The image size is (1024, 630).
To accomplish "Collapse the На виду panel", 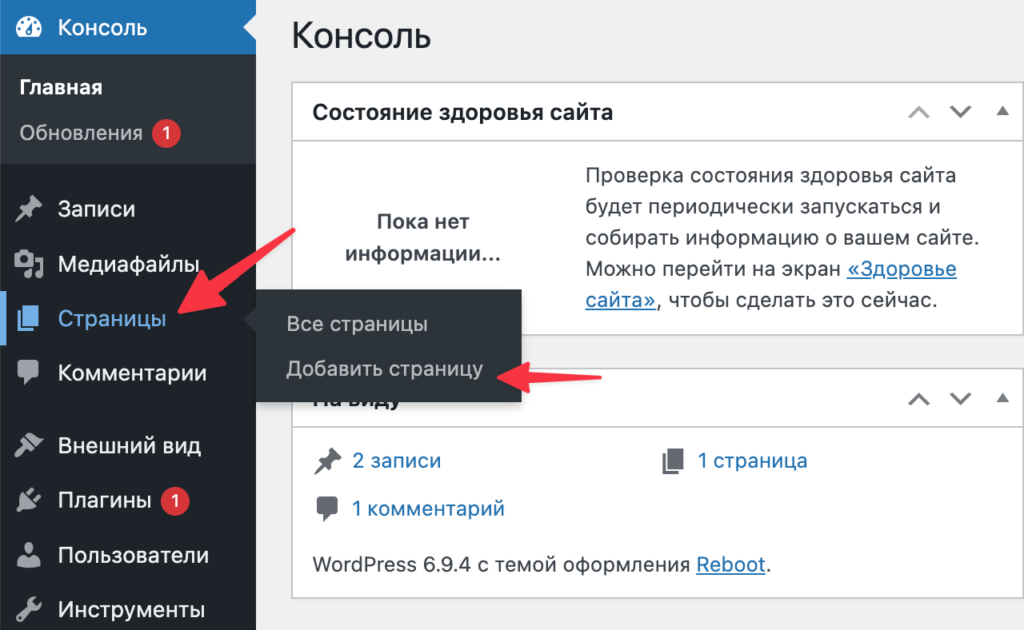I will tap(1002, 398).
